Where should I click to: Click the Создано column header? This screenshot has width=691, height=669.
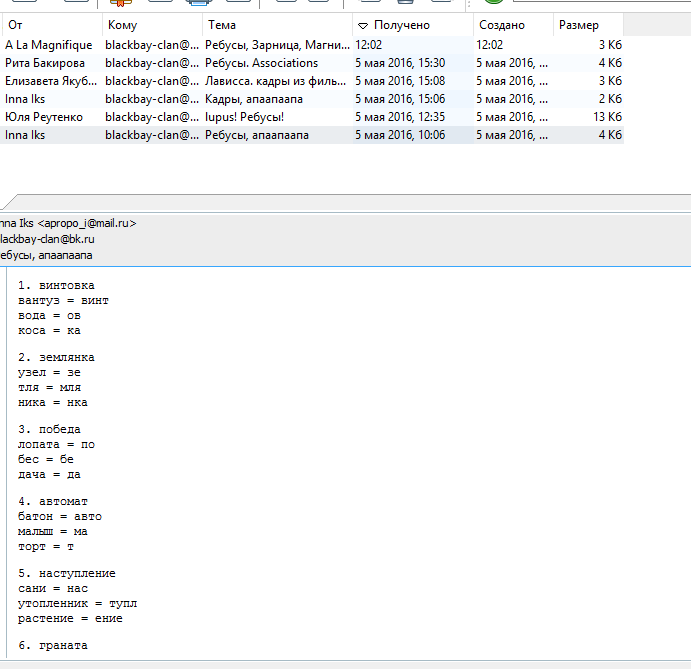click(512, 25)
